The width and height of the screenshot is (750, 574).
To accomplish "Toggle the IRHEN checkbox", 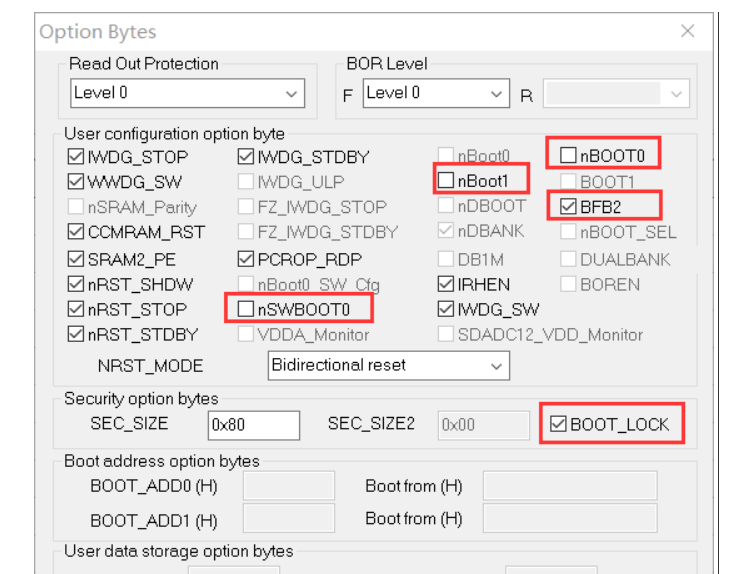I will coord(445,284).
